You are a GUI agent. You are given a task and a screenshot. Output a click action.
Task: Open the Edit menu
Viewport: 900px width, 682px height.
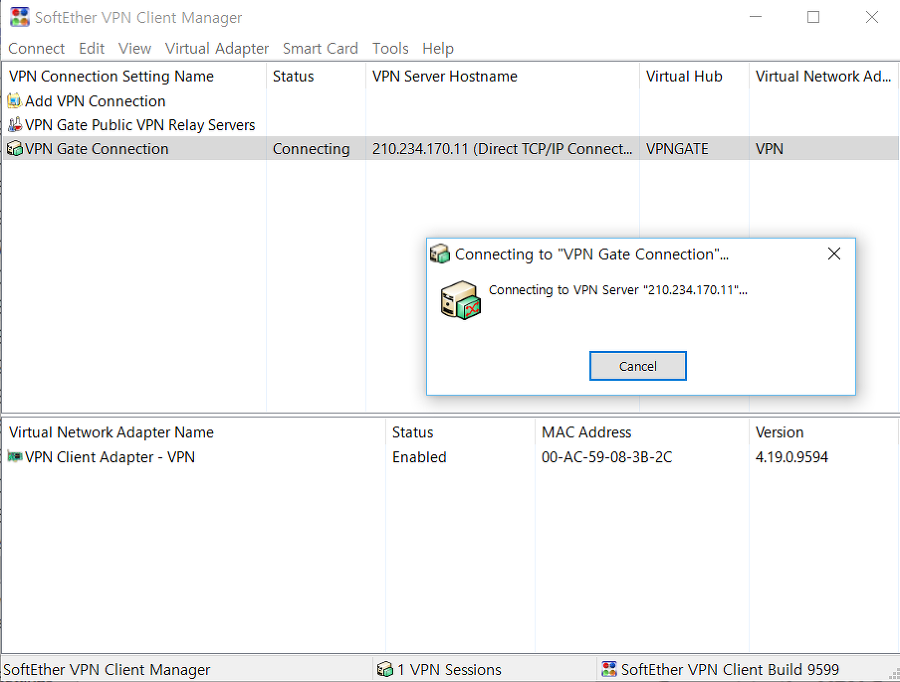pyautogui.click(x=91, y=49)
